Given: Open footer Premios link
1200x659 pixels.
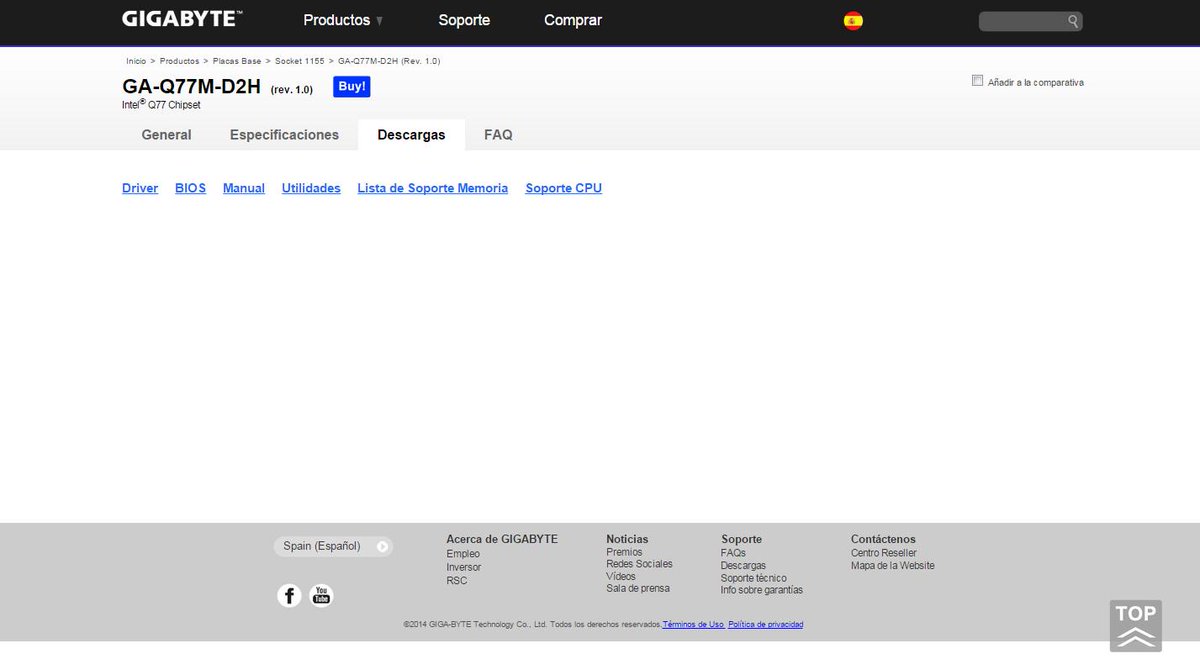Looking at the screenshot, I should point(624,552).
